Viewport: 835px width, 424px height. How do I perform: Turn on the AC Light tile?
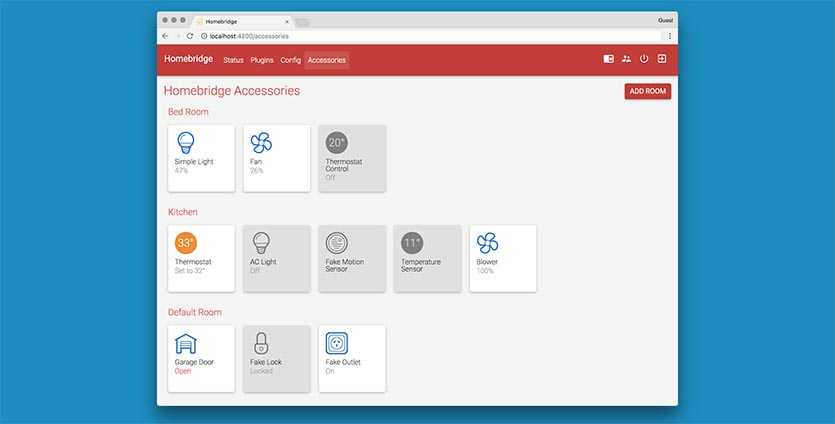(x=276, y=258)
